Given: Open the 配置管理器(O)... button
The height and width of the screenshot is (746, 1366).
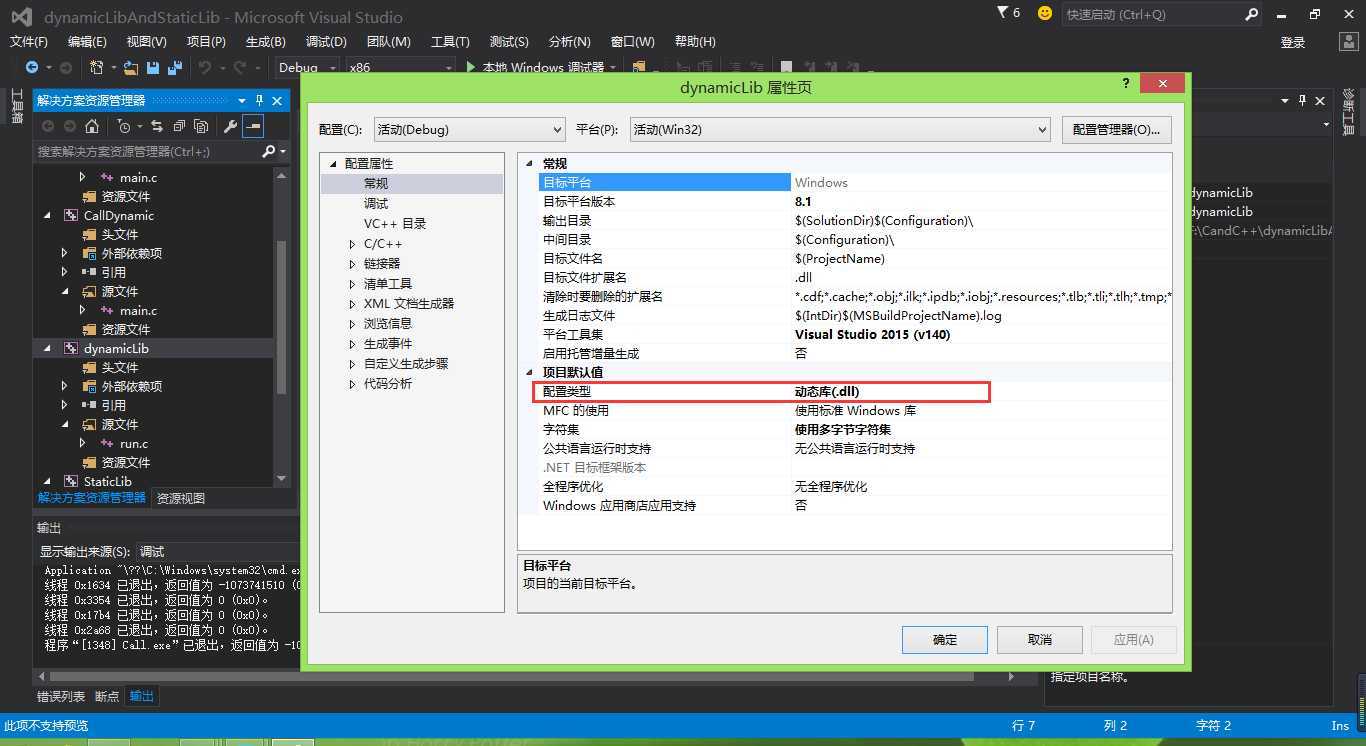Looking at the screenshot, I should pos(1116,129).
